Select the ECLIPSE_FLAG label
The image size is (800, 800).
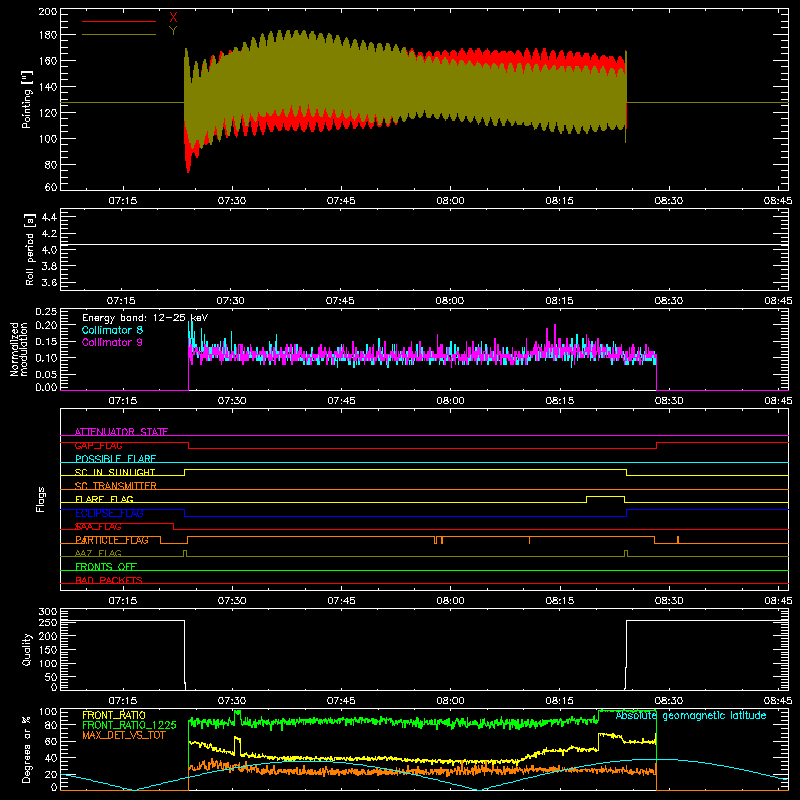[109, 513]
